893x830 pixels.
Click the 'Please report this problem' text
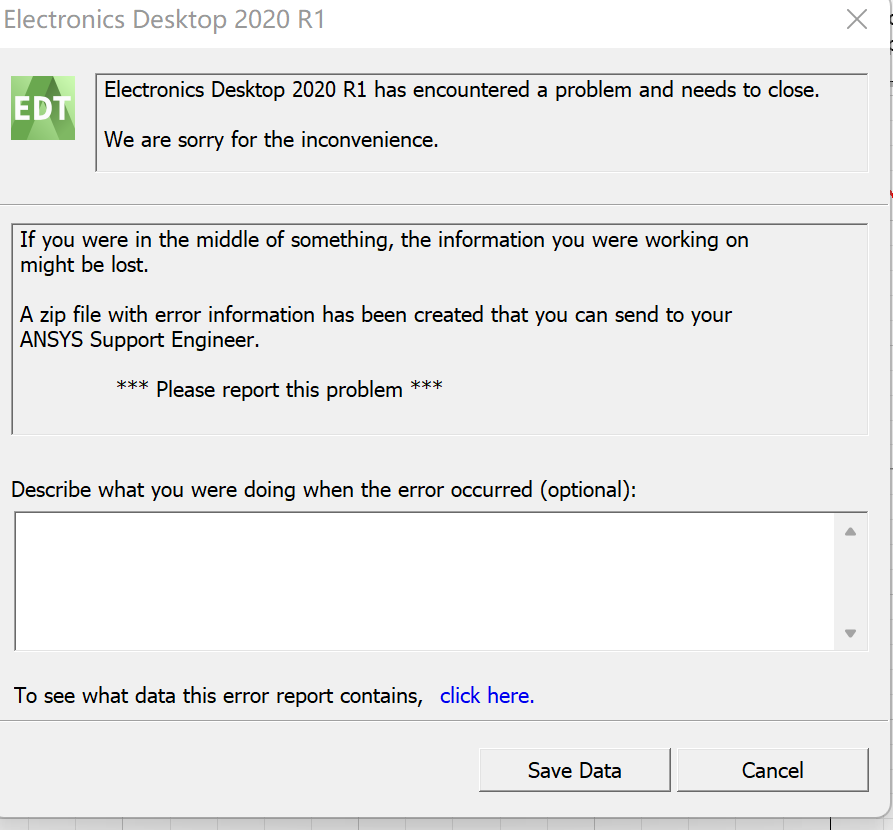tap(279, 390)
